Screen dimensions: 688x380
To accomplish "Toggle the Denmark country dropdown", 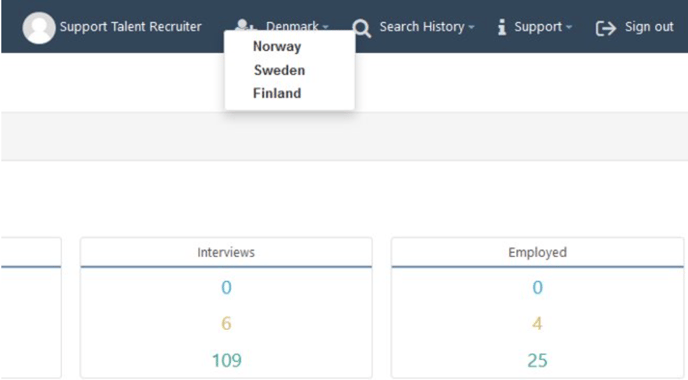I will pyautogui.click(x=297, y=27).
